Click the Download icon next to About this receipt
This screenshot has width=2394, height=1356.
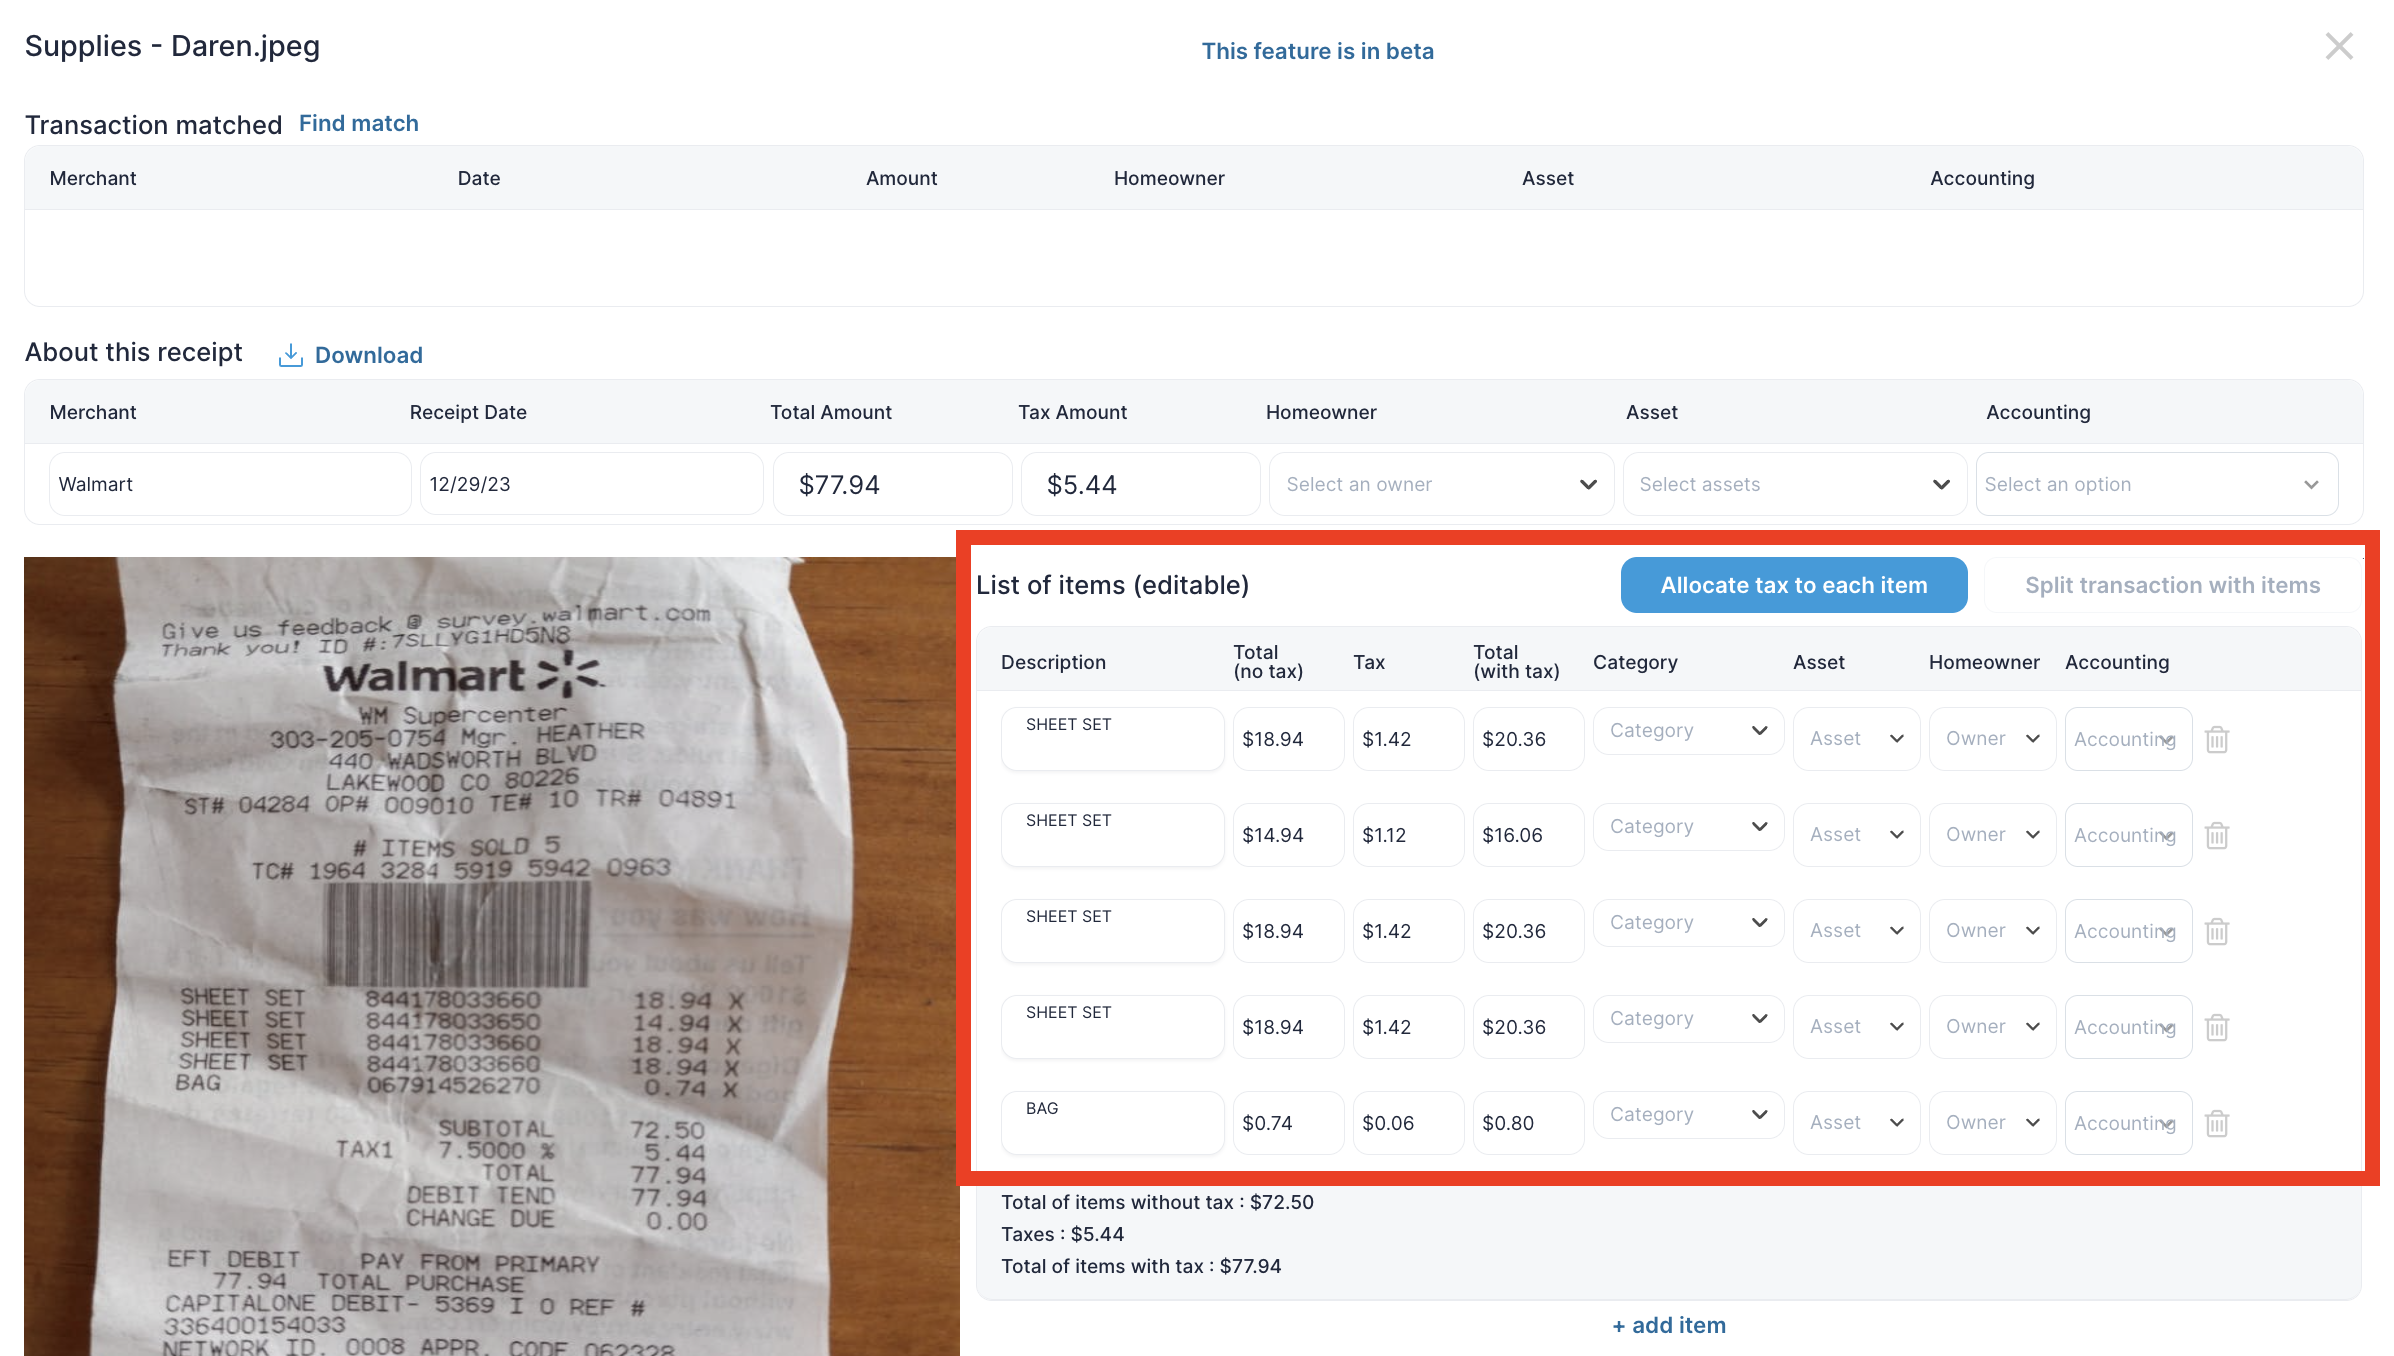(x=290, y=355)
